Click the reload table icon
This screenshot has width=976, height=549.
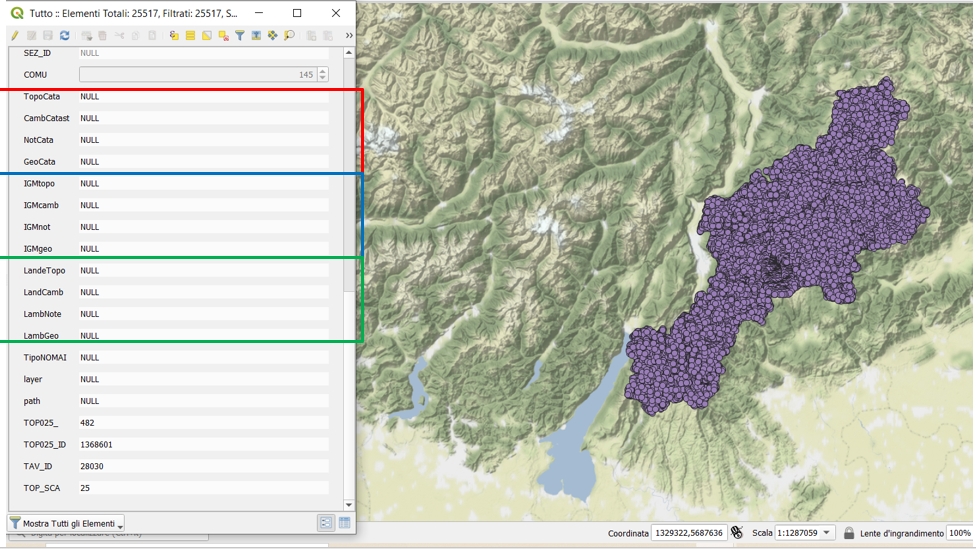tap(65, 36)
